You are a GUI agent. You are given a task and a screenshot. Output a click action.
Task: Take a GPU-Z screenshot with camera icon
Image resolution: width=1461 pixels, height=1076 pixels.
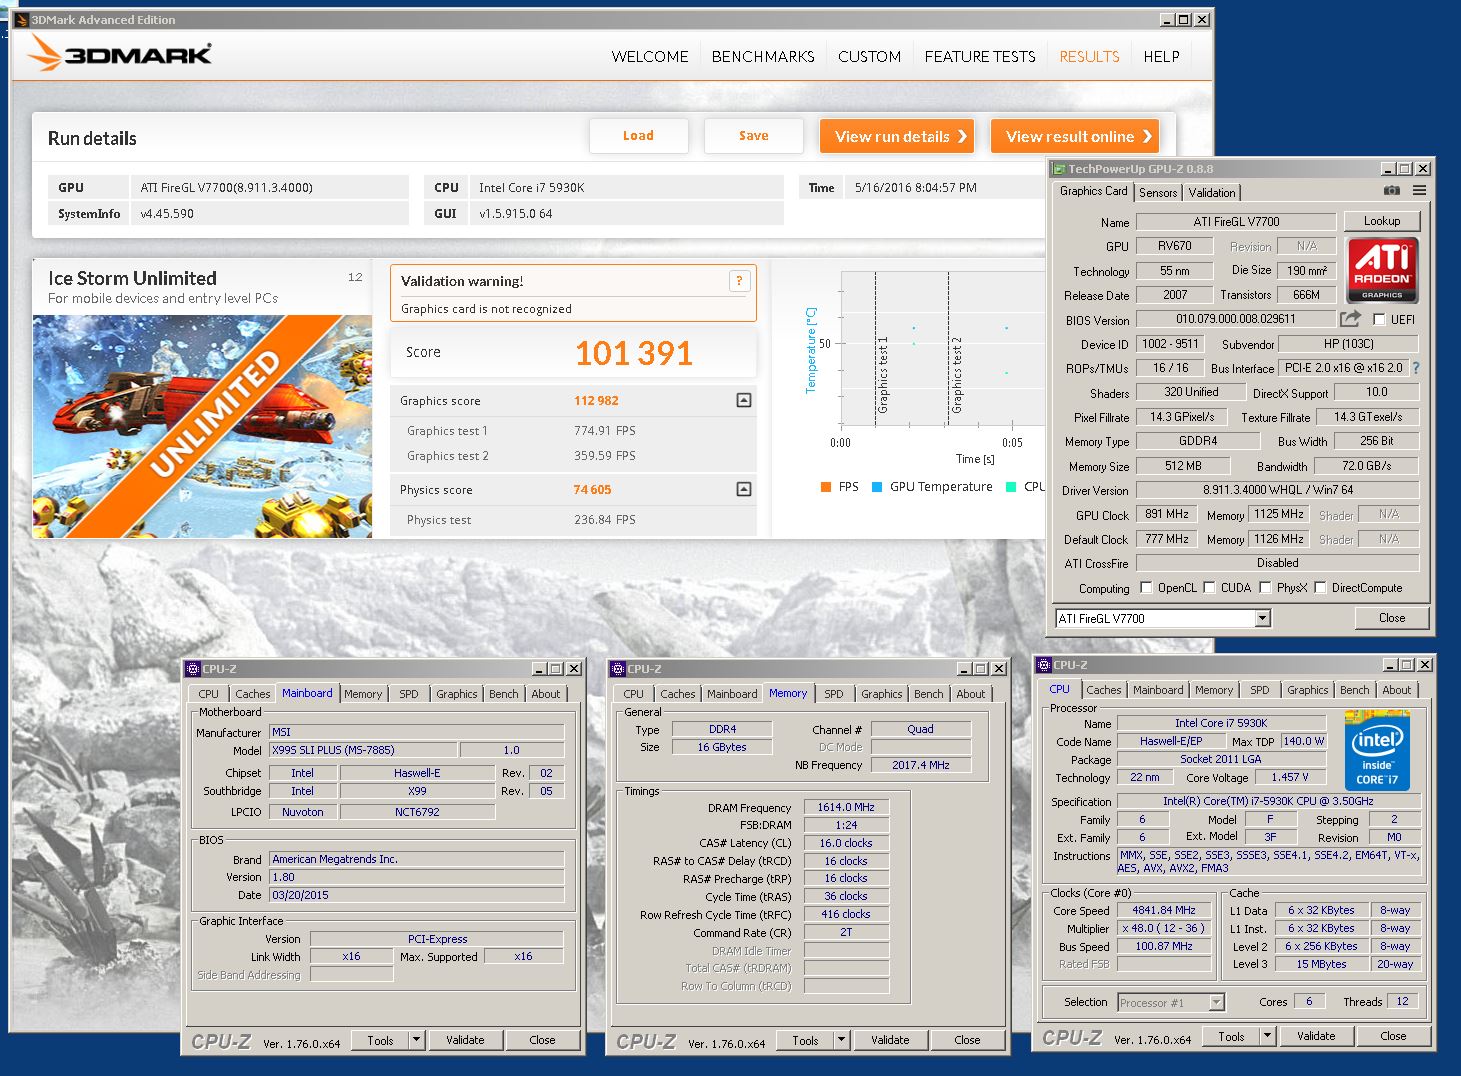point(1391,190)
